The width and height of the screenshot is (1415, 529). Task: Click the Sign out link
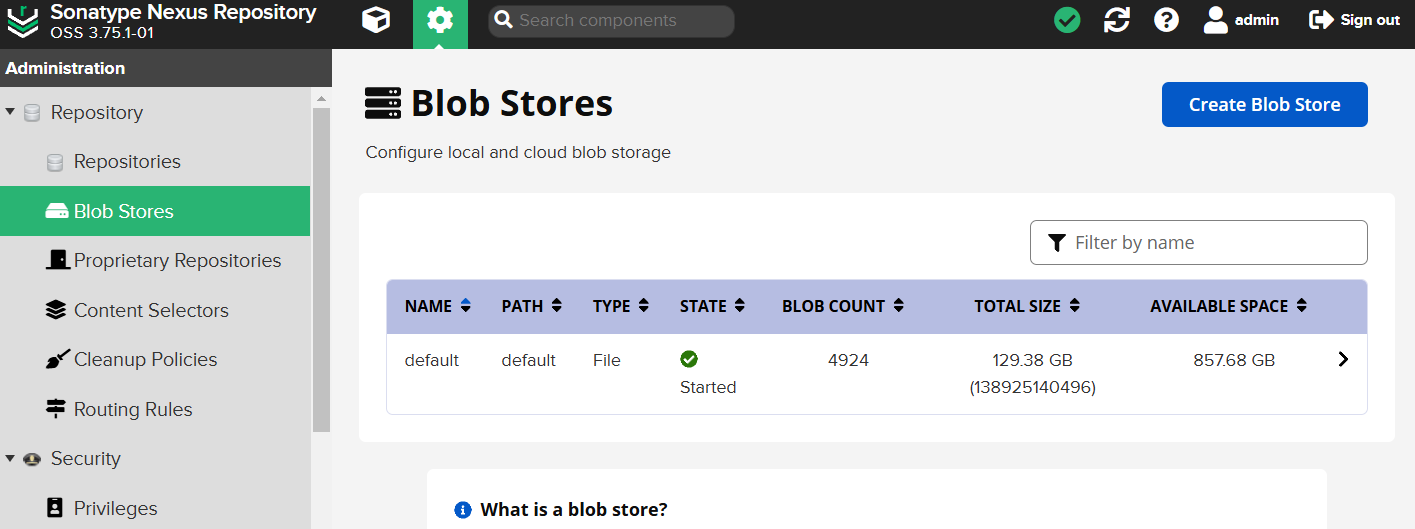[1355, 20]
